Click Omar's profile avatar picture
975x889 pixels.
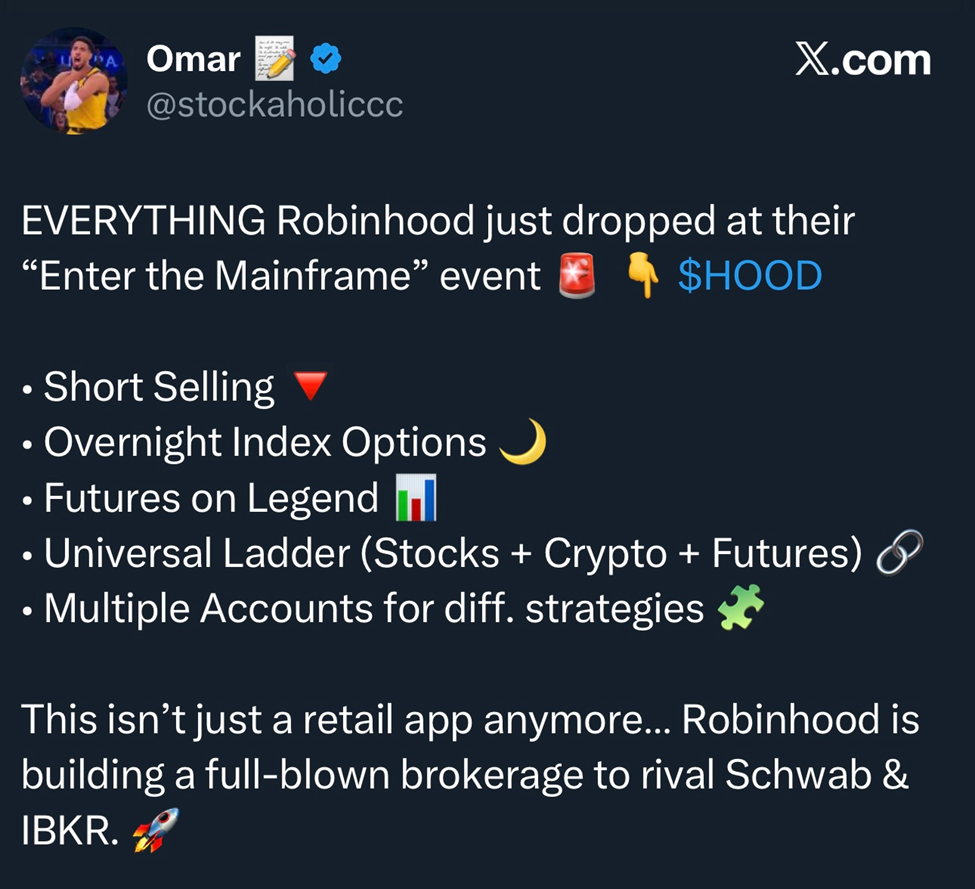(74, 81)
